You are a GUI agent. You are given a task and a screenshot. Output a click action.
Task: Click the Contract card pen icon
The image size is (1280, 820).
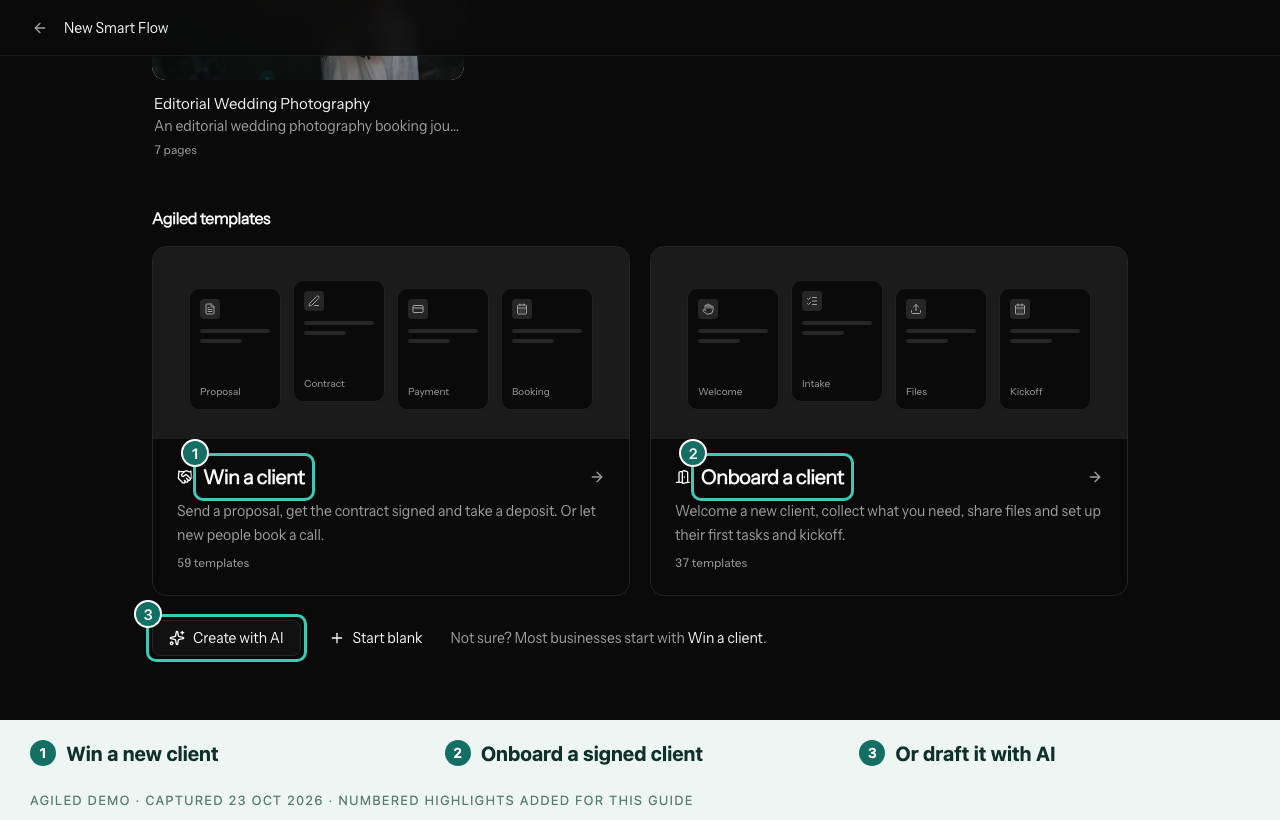click(314, 301)
